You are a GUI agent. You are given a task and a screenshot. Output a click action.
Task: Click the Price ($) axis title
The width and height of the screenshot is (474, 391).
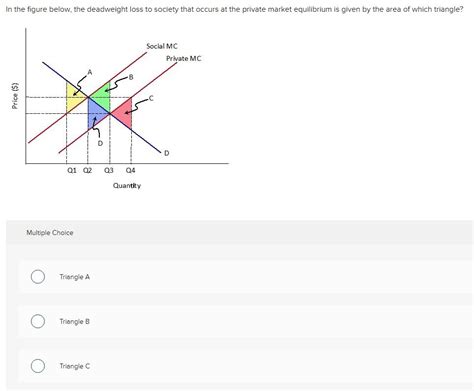point(15,96)
